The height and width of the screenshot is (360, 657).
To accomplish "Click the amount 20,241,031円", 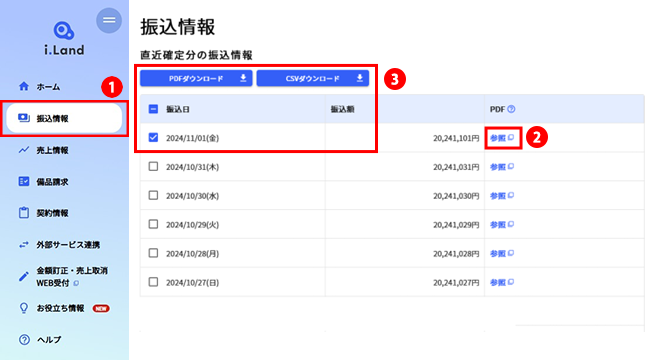I will pos(456,167).
